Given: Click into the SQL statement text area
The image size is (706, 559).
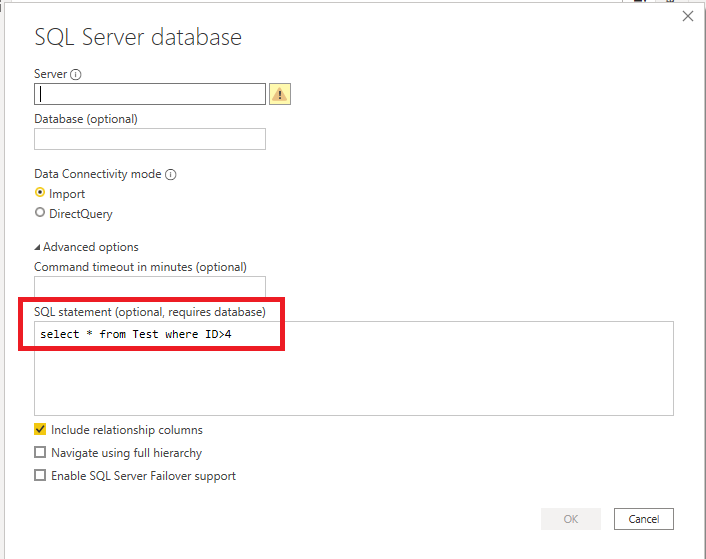Looking at the screenshot, I should 354,368.
